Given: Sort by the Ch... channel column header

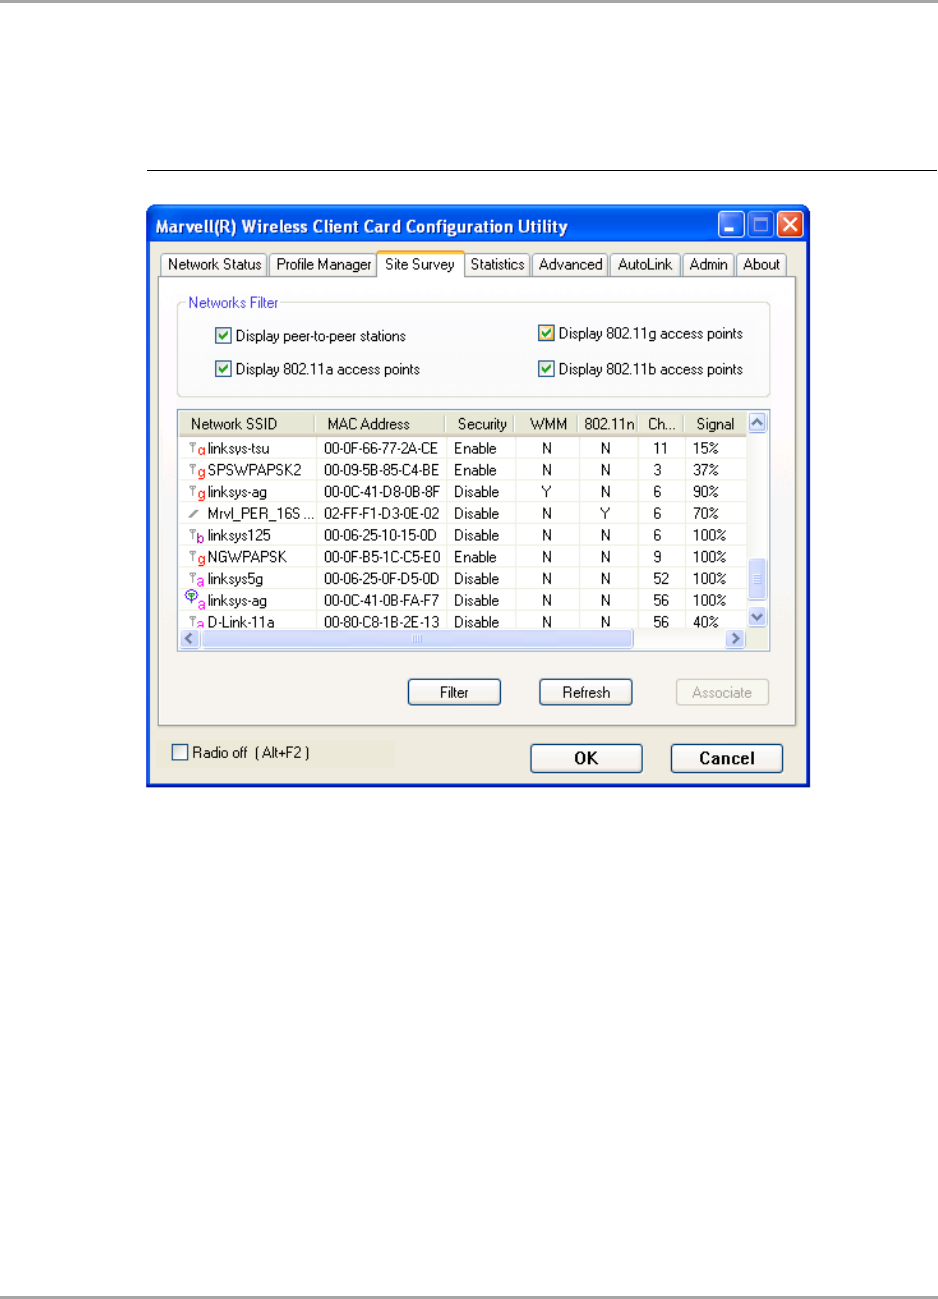Looking at the screenshot, I should click(x=661, y=424).
